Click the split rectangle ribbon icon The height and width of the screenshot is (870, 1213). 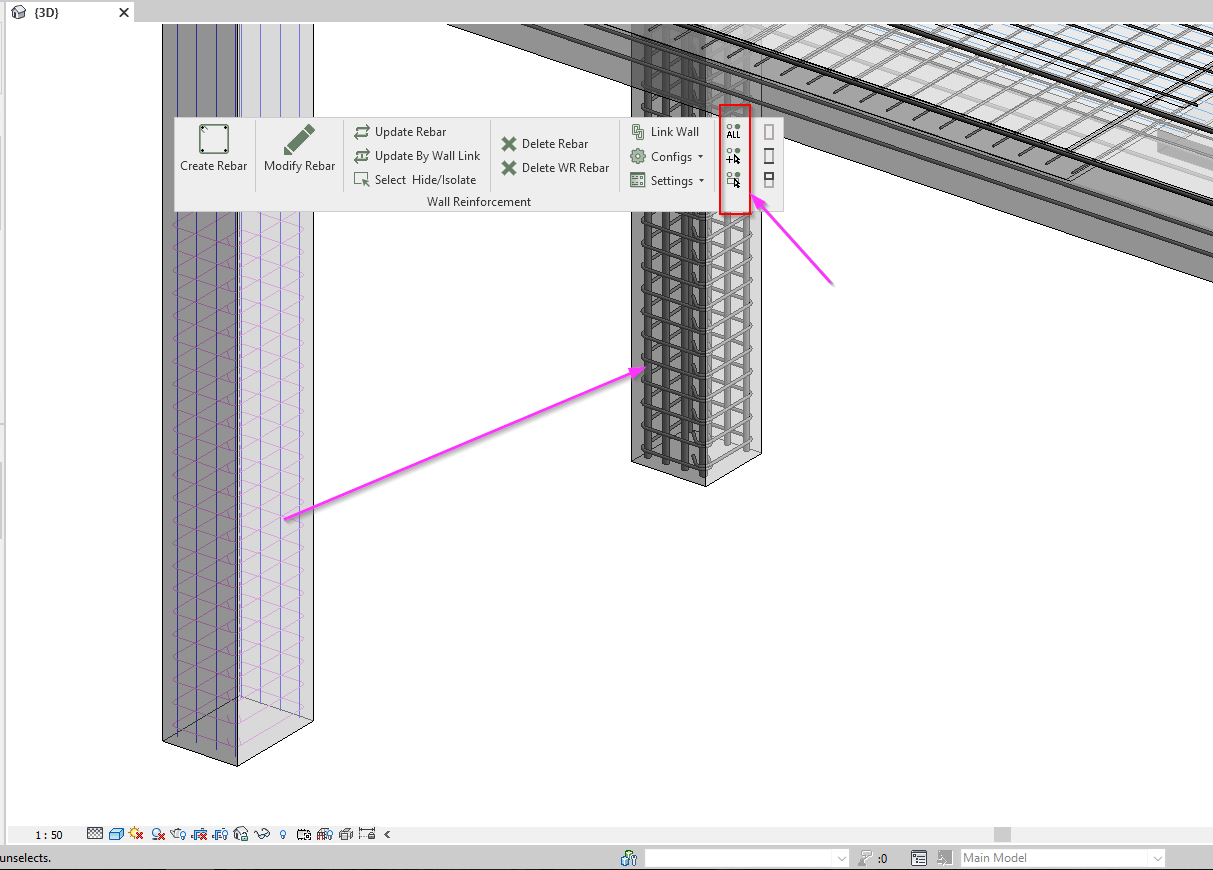click(769, 180)
